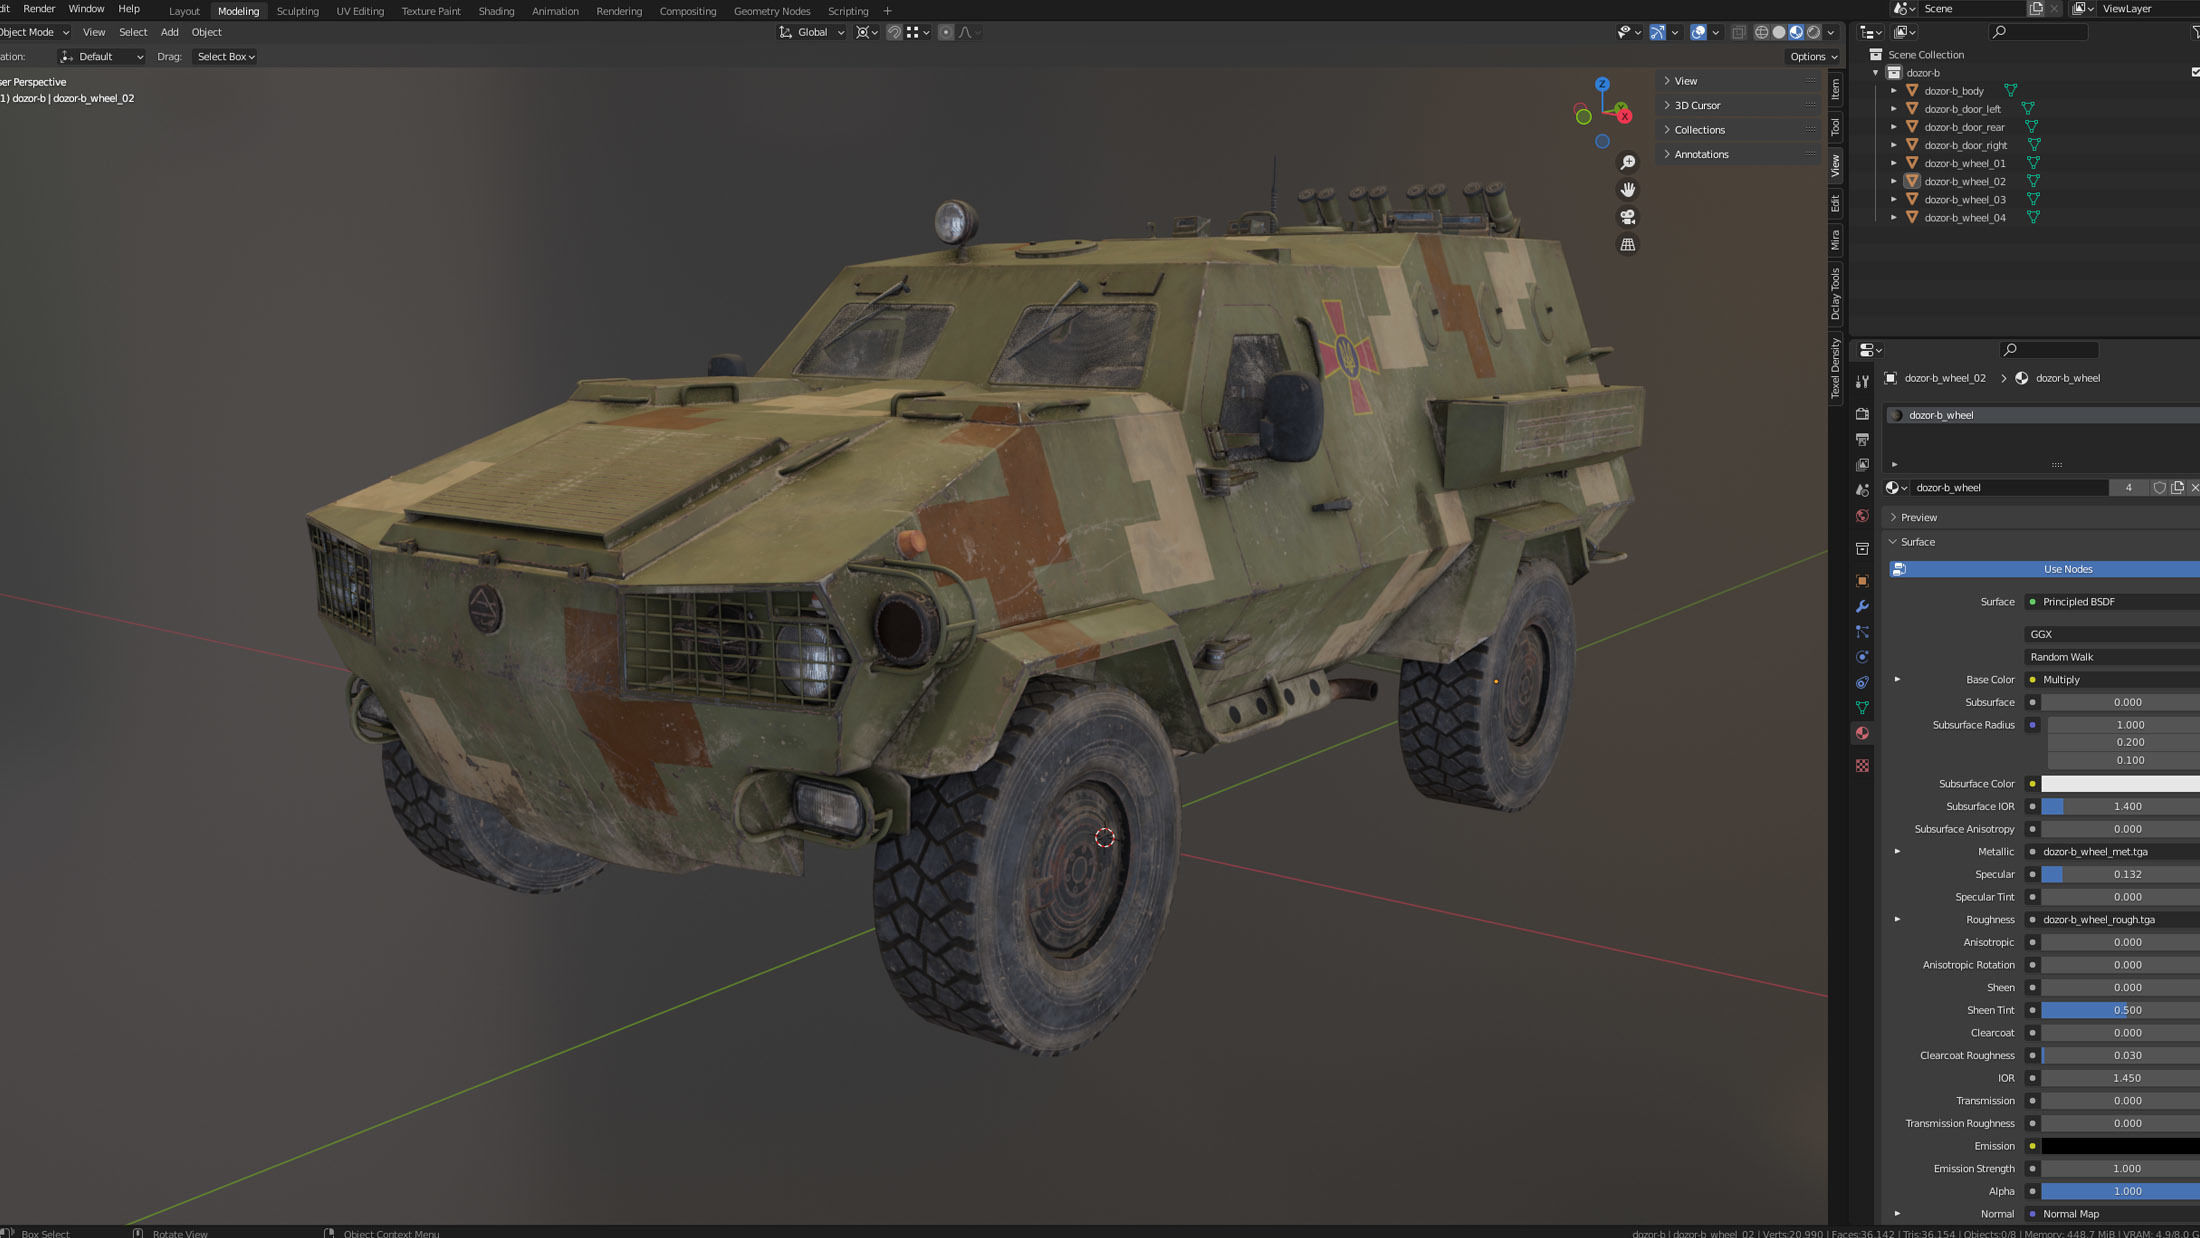
Task: Select rendered viewport shading
Action: [x=1813, y=32]
